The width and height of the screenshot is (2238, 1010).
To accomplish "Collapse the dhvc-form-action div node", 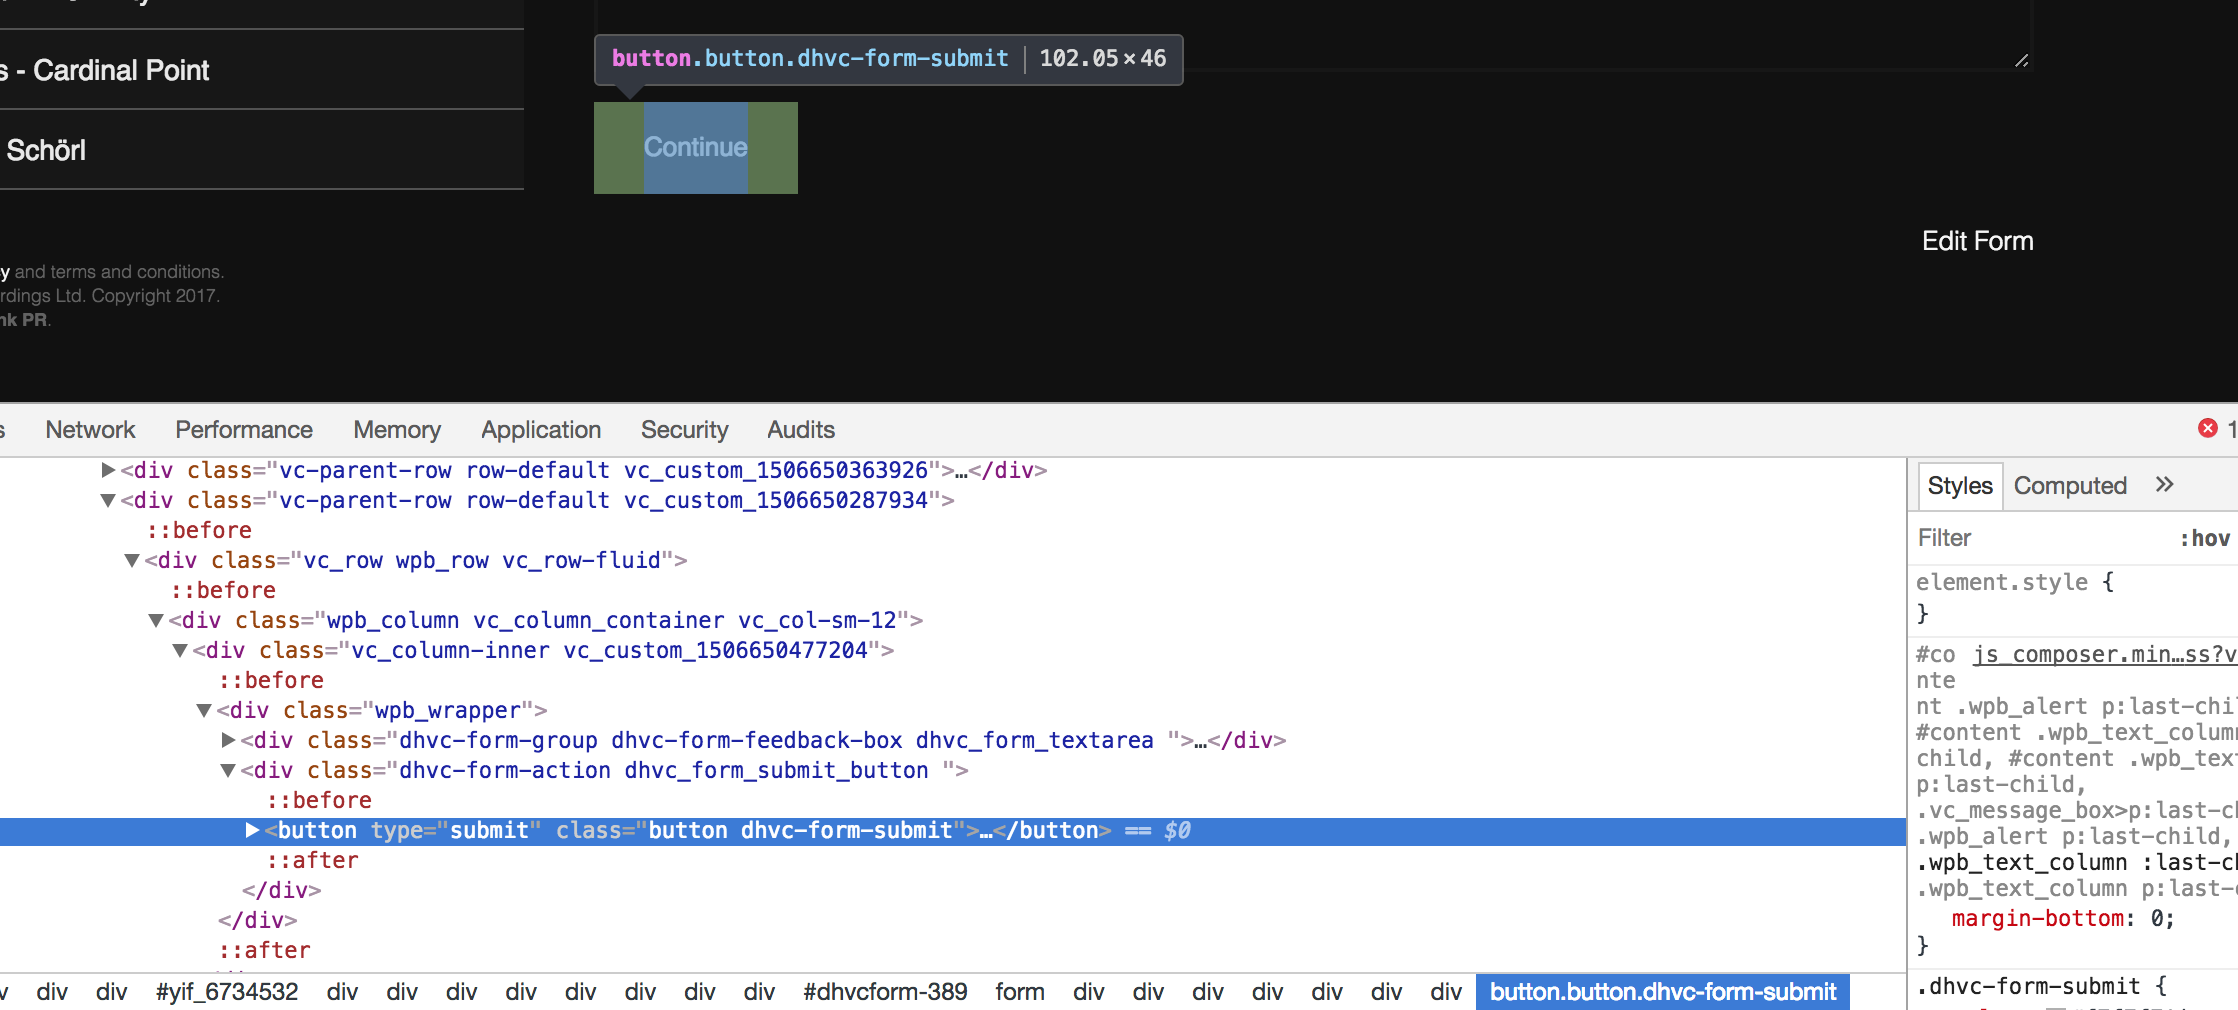I will click(x=228, y=770).
